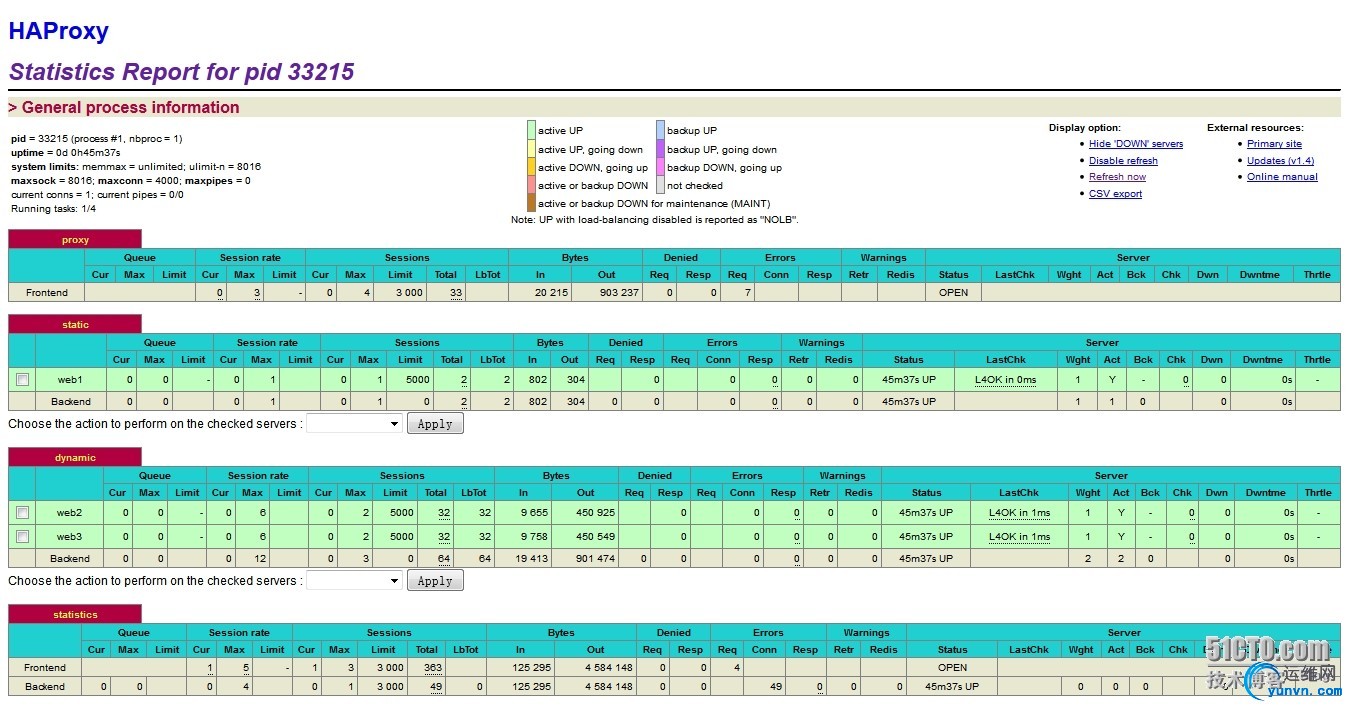Click web3 bytes in value 9 758
The width and height of the screenshot is (1349, 708).
tap(535, 537)
